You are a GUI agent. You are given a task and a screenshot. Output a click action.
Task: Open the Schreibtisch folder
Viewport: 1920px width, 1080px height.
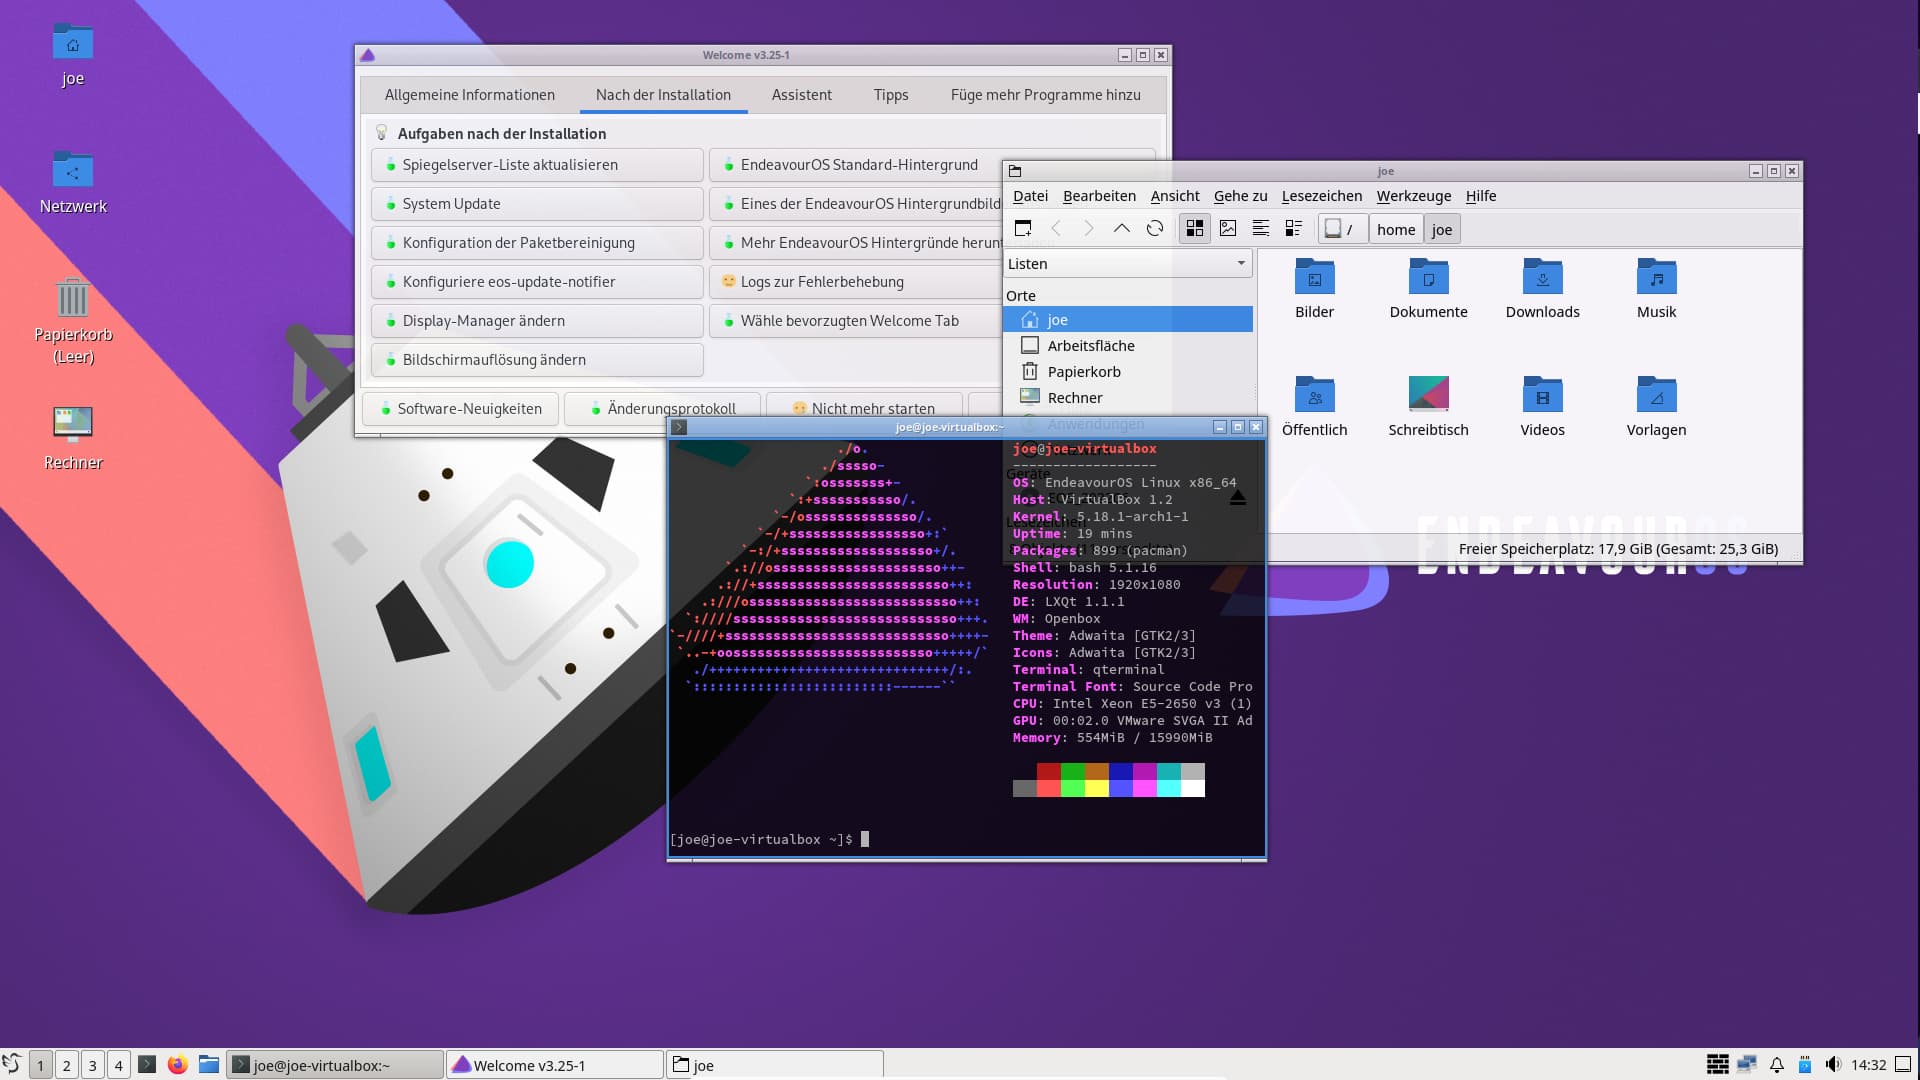1428,407
